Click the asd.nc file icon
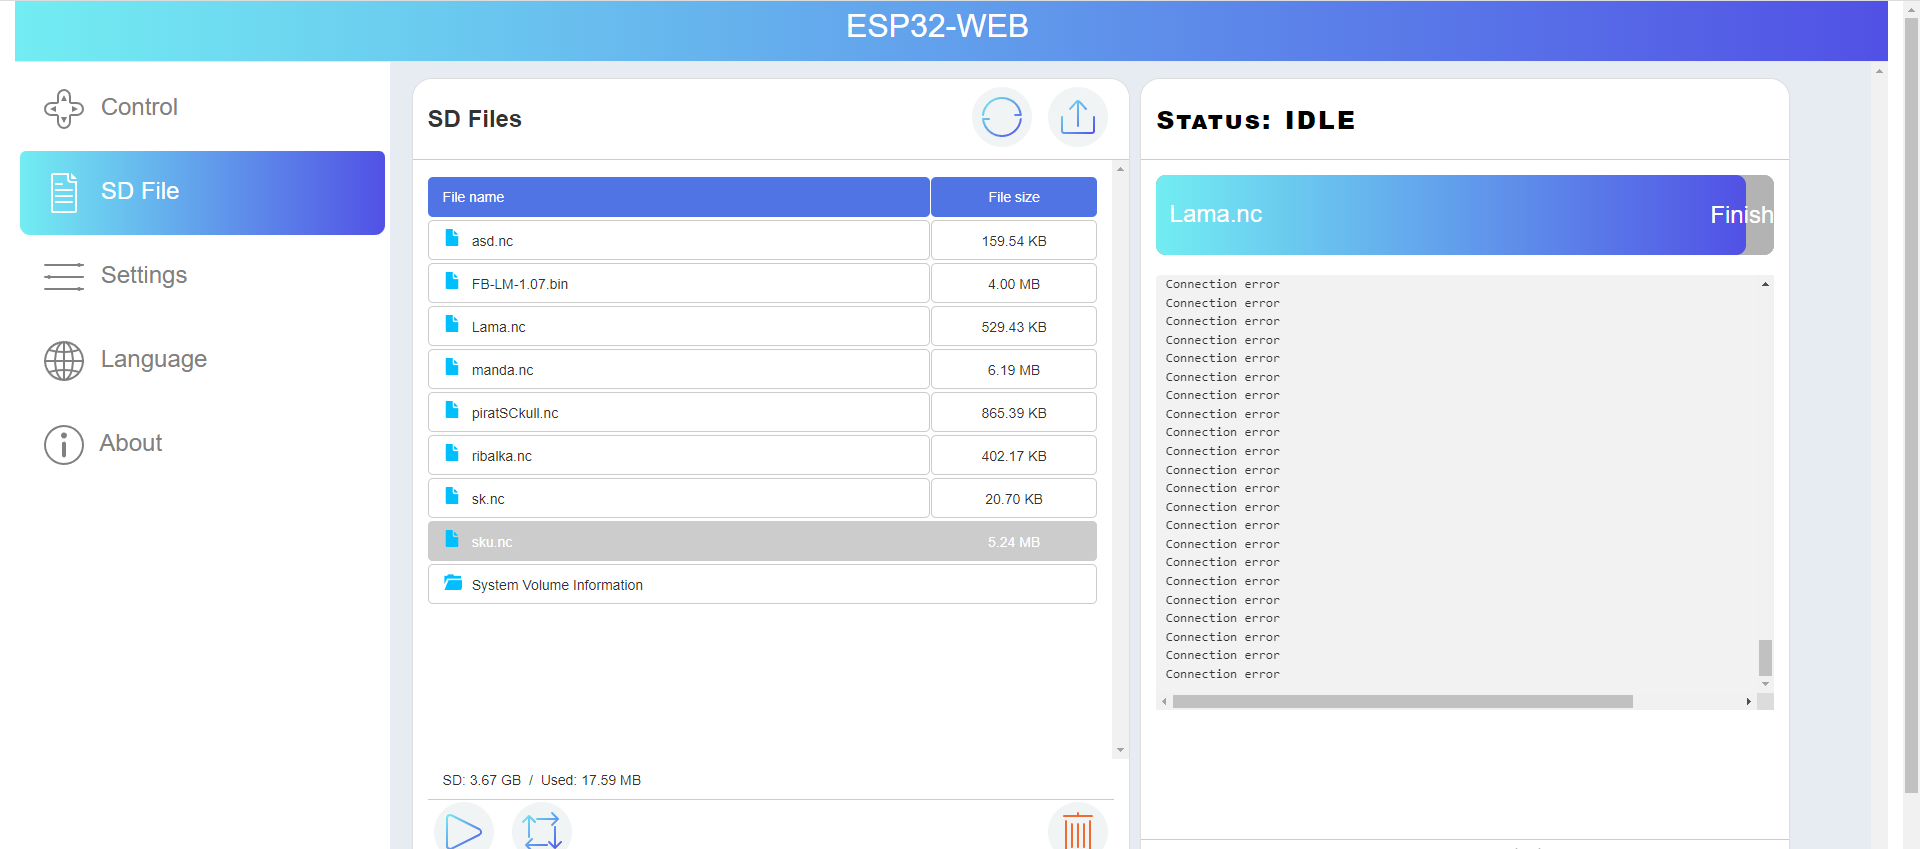The image size is (1920, 849). [452, 239]
